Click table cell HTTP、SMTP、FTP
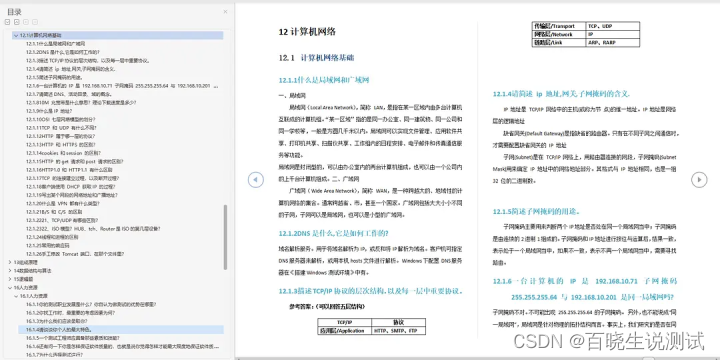Screen dimensions: 720x360 (398, 331)
